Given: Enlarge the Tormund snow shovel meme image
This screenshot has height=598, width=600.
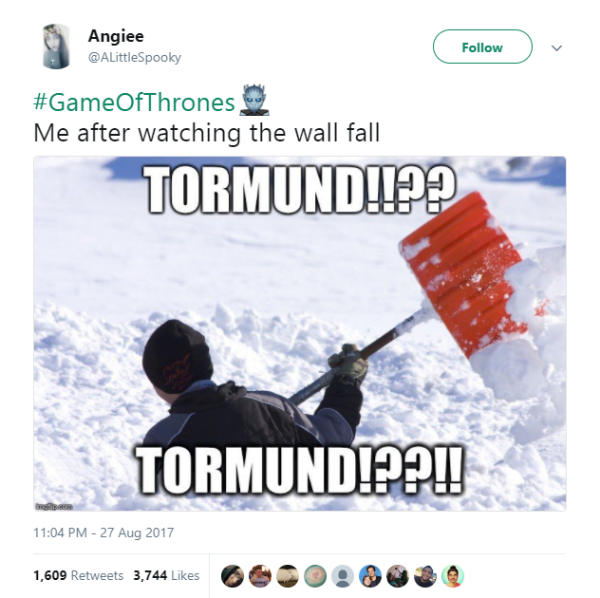Looking at the screenshot, I should [x=300, y=333].
